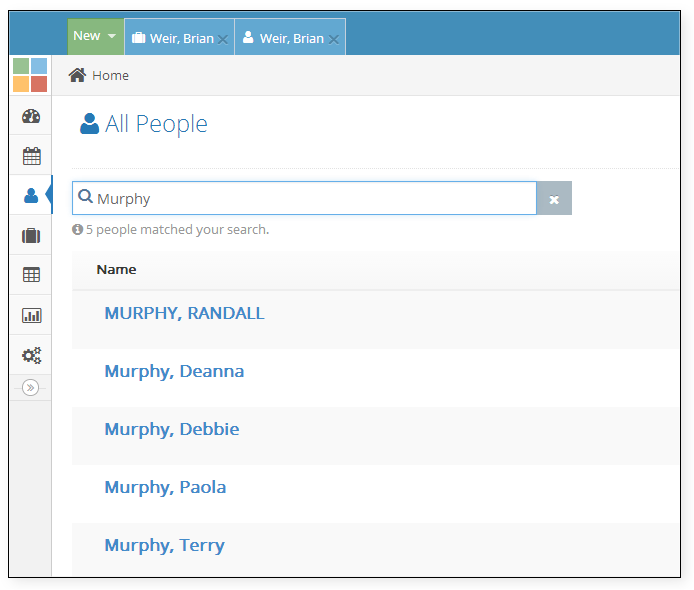
Task: Open the green New dropdown menu
Action: (95, 36)
